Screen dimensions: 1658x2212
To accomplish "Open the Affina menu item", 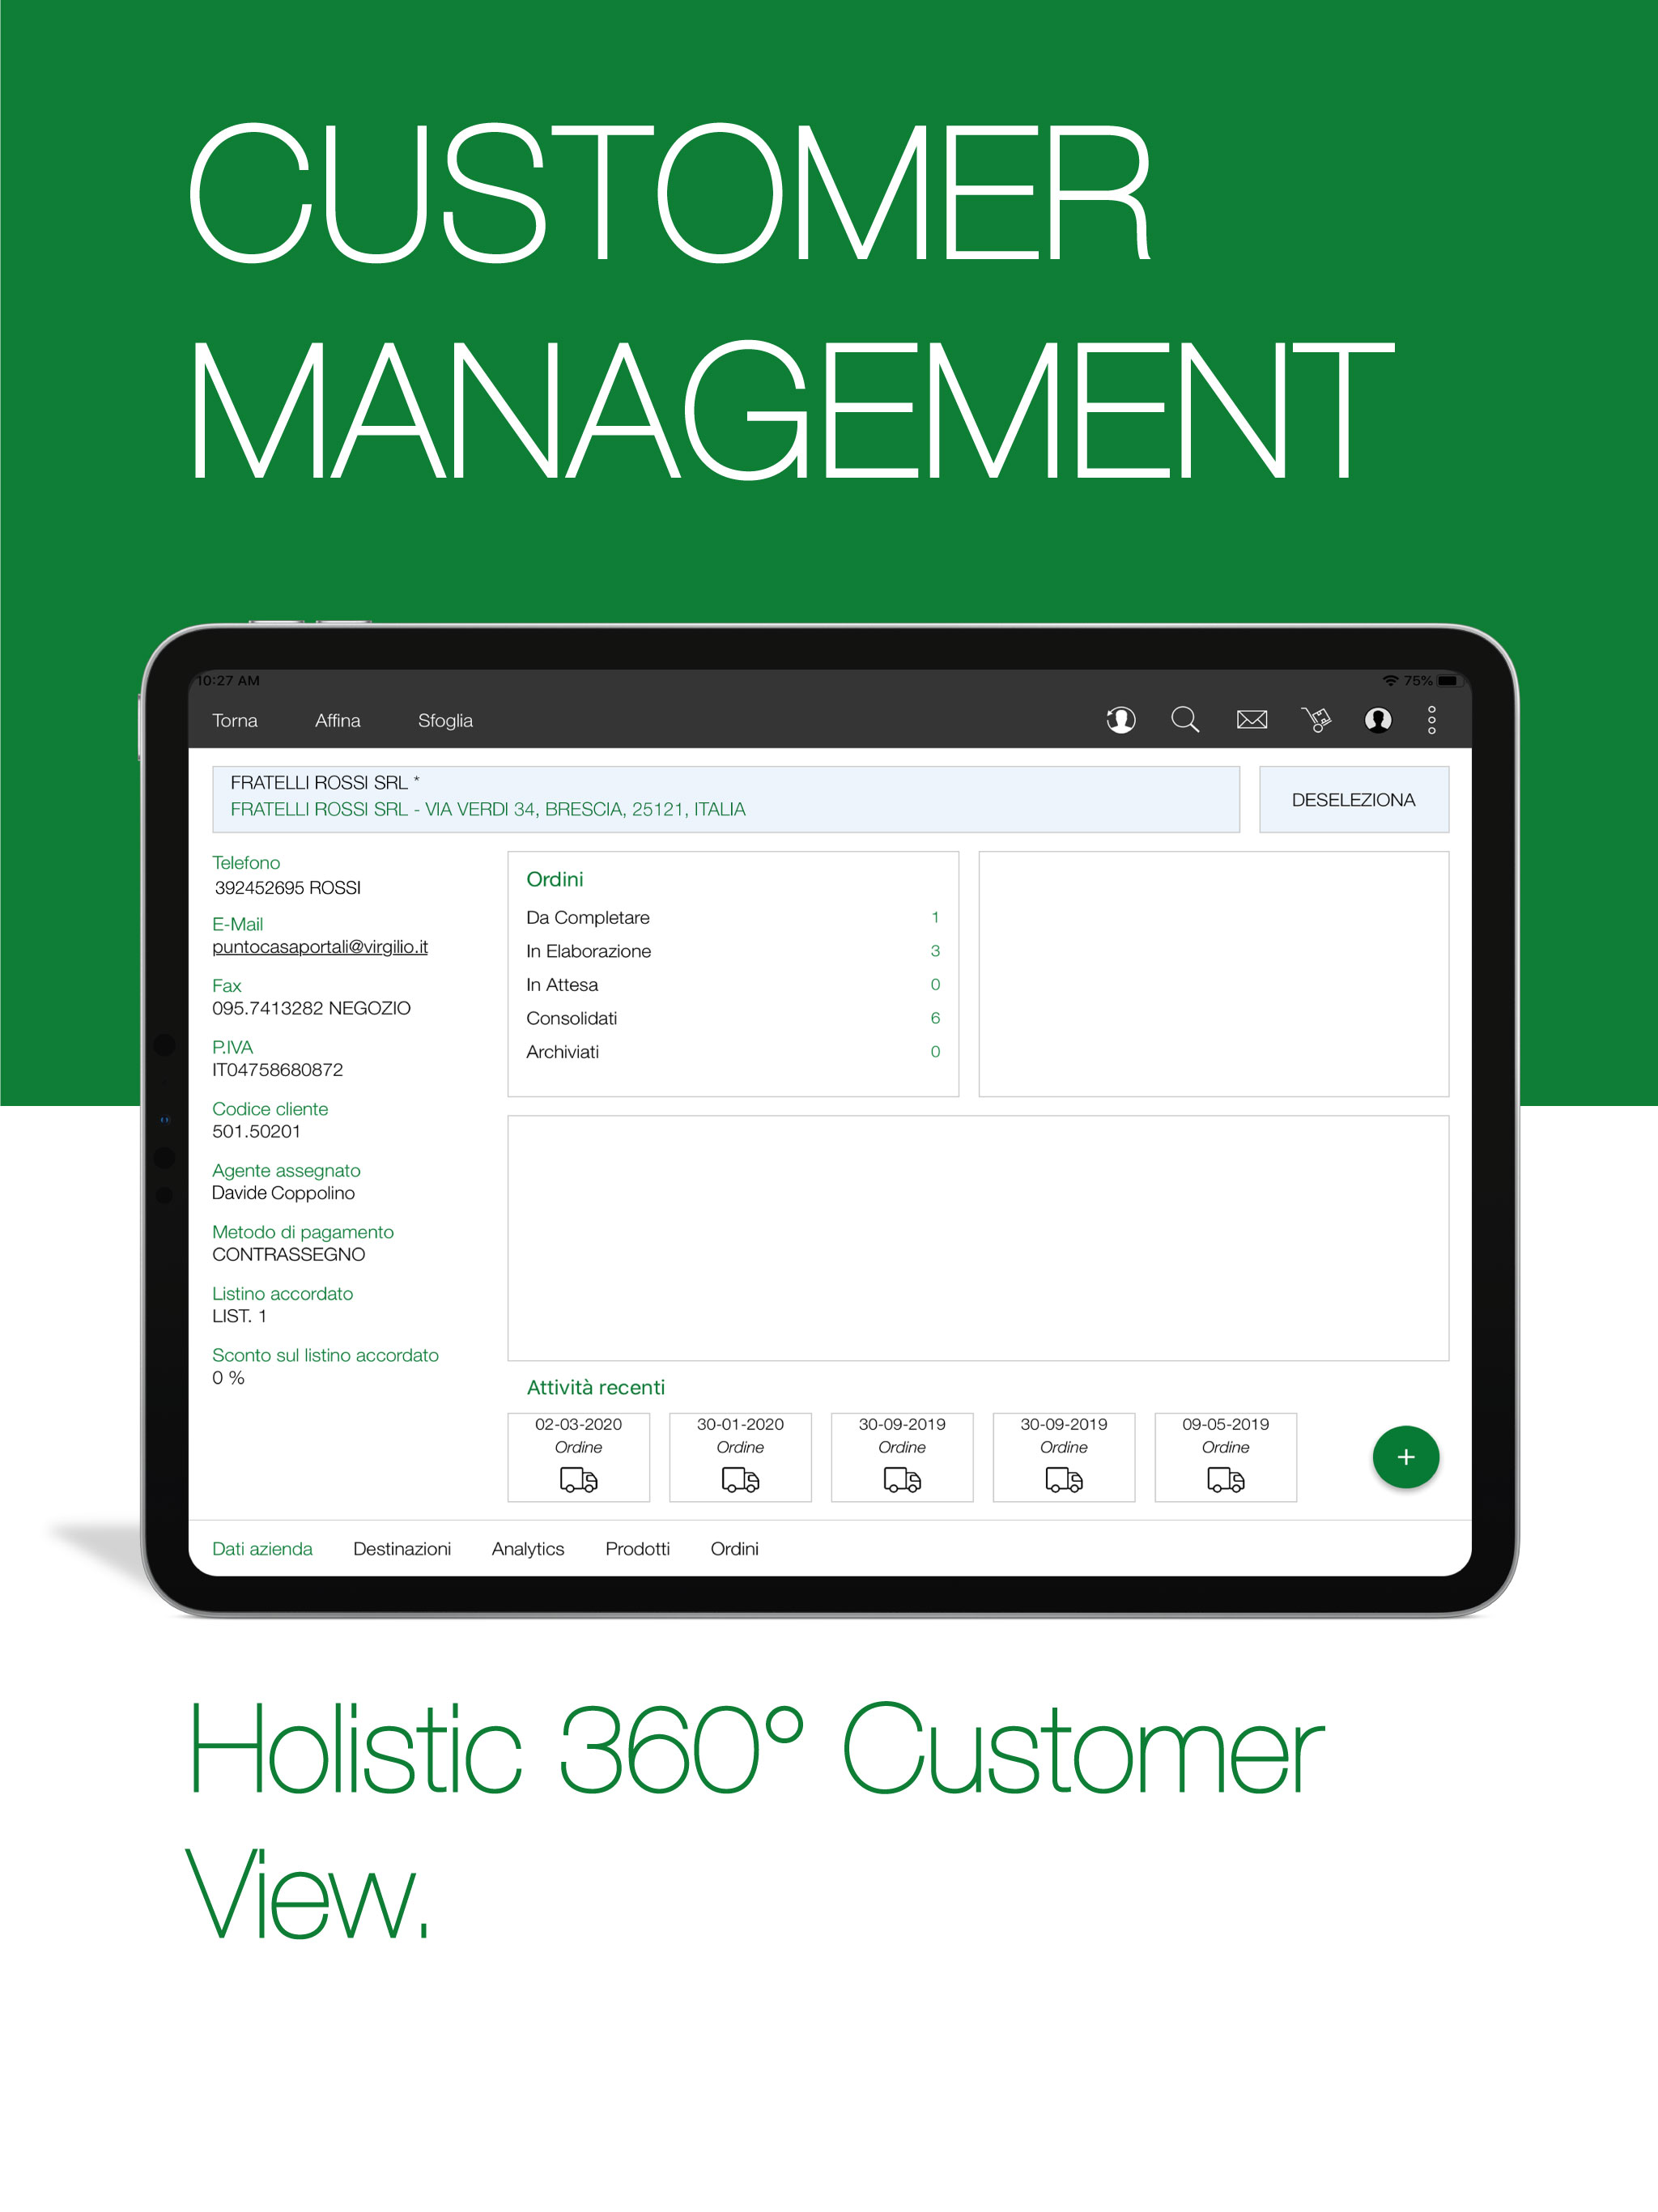I will pyautogui.click(x=338, y=720).
